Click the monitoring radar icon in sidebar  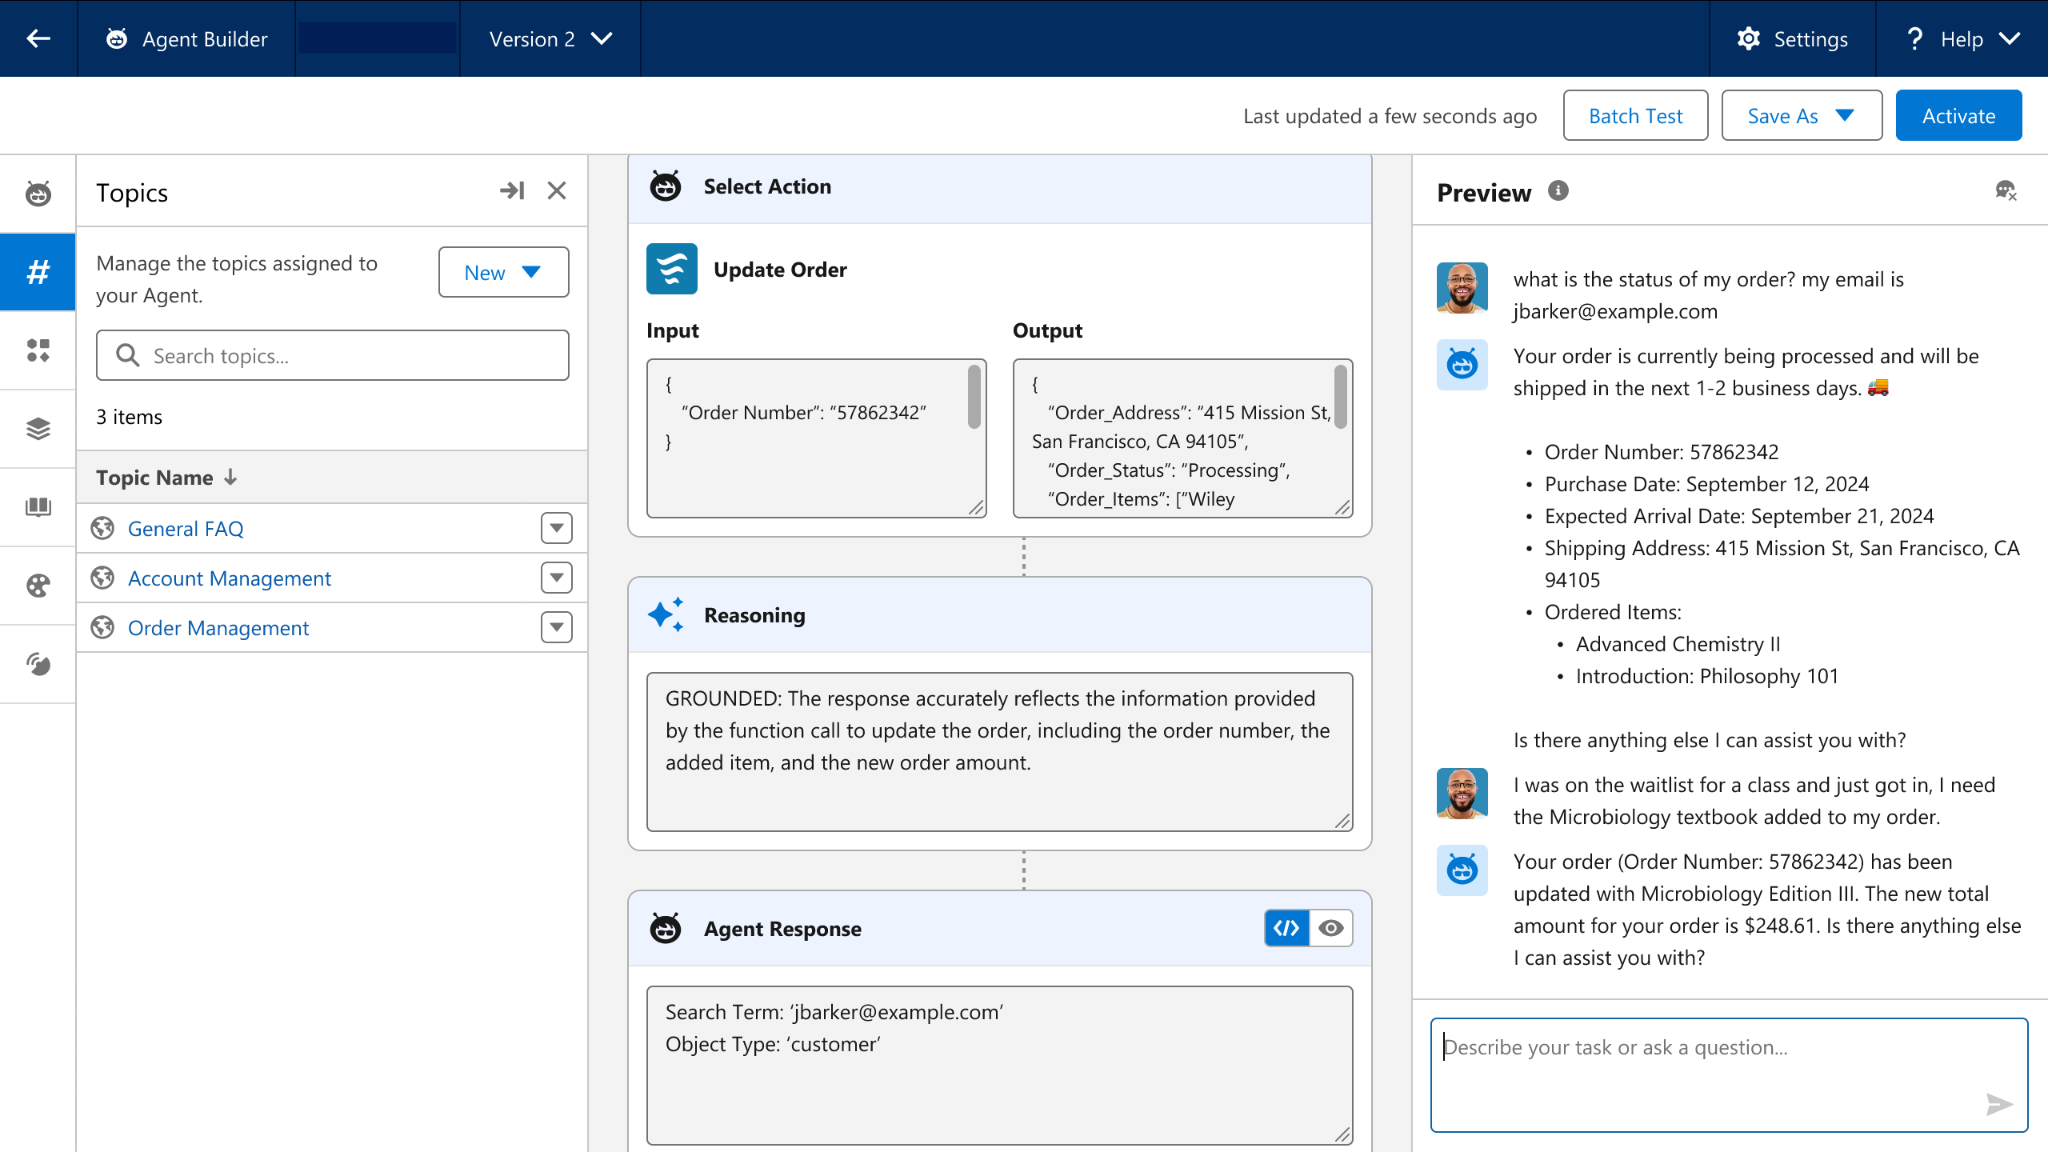coord(38,664)
